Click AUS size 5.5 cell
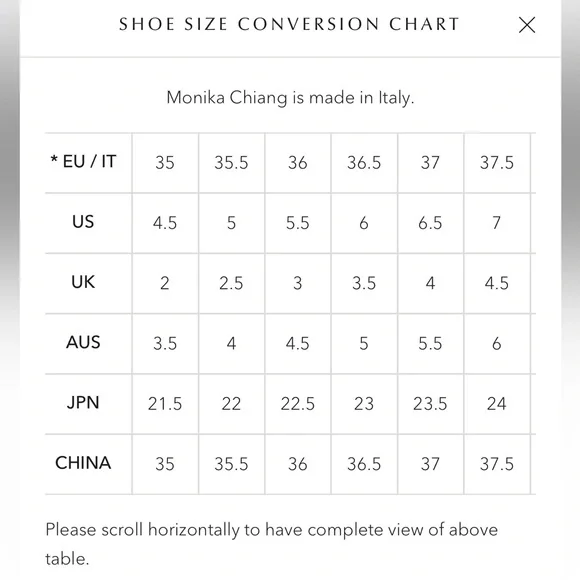This screenshot has width=580, height=580. (430, 344)
